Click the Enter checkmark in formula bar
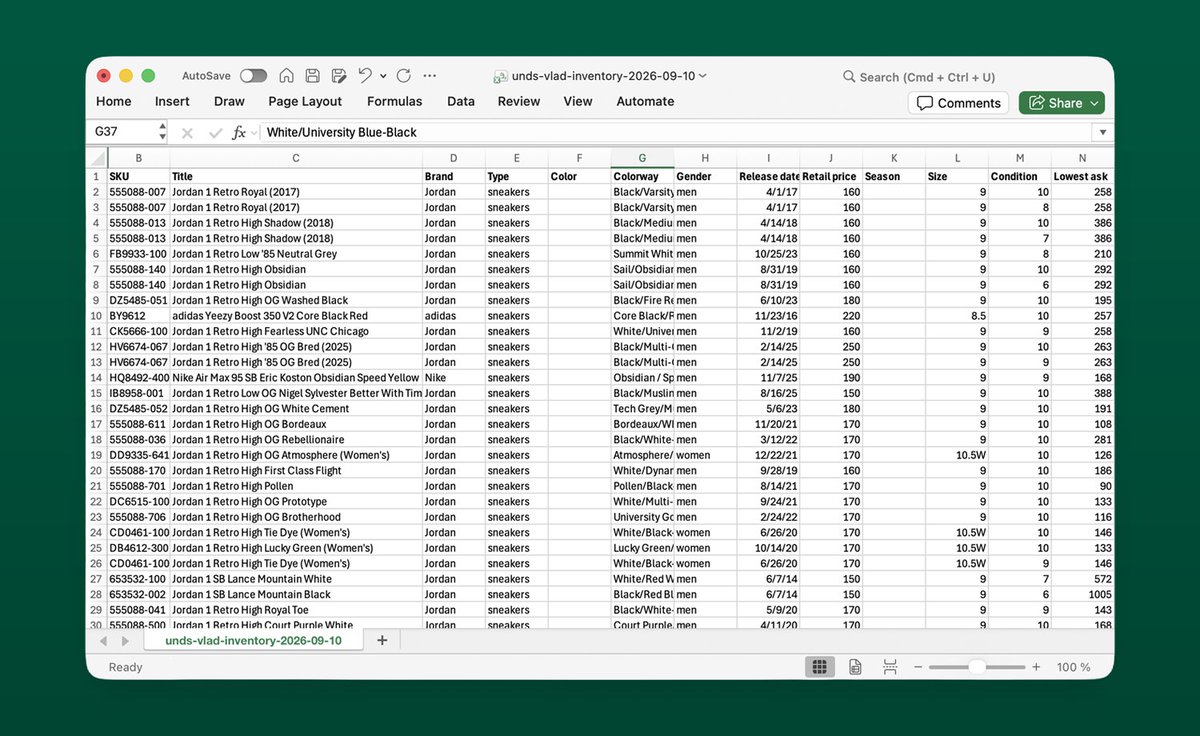Image resolution: width=1200 pixels, height=736 pixels. pos(215,132)
